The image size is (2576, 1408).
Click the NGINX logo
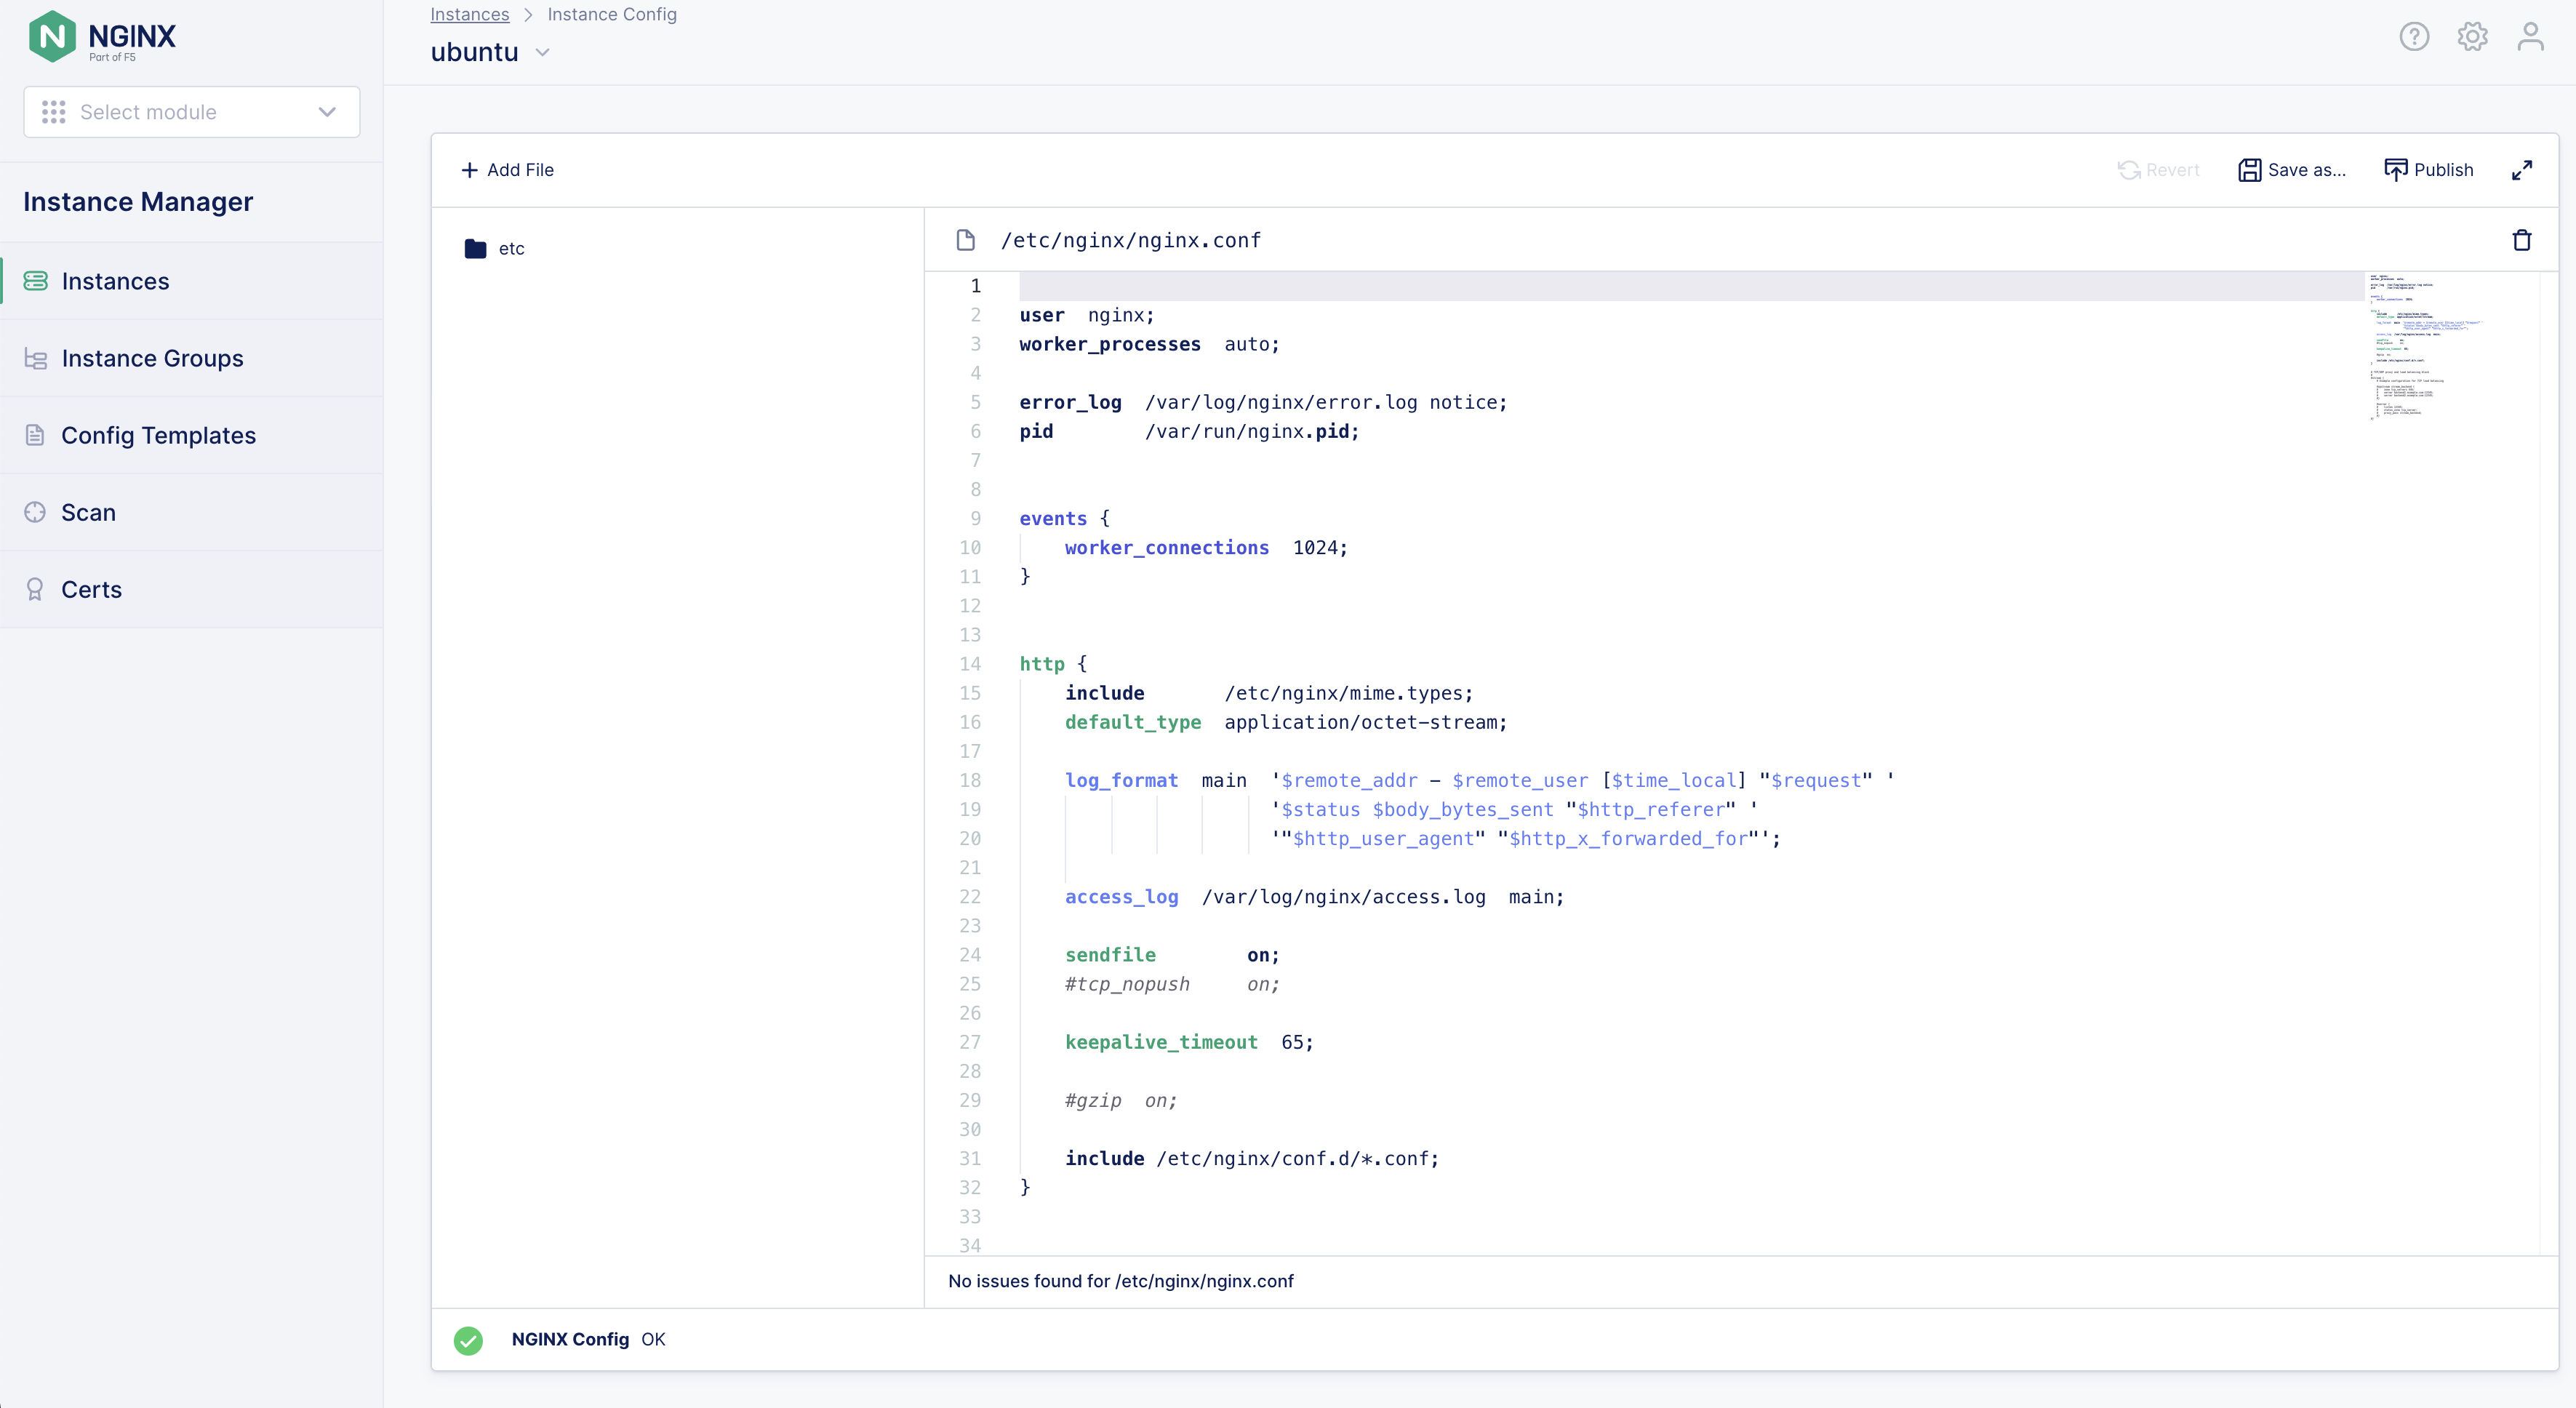(102, 37)
